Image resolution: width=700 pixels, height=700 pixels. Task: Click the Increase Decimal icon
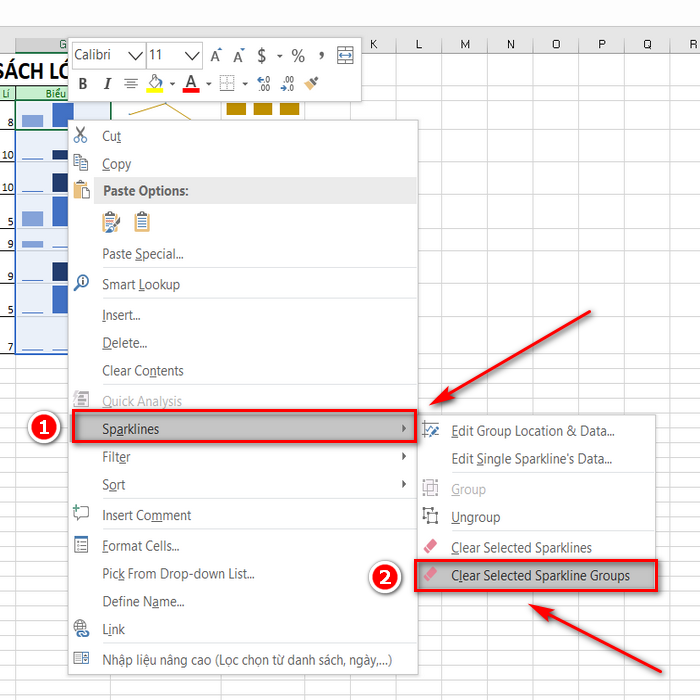263,83
